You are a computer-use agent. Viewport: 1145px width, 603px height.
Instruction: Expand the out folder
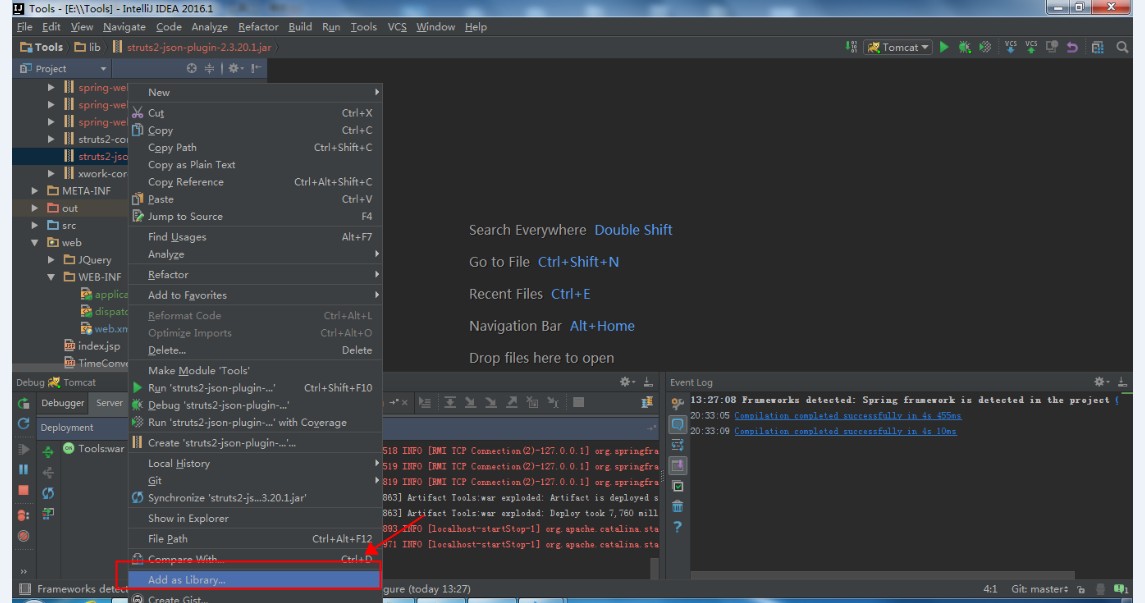[x=34, y=208]
